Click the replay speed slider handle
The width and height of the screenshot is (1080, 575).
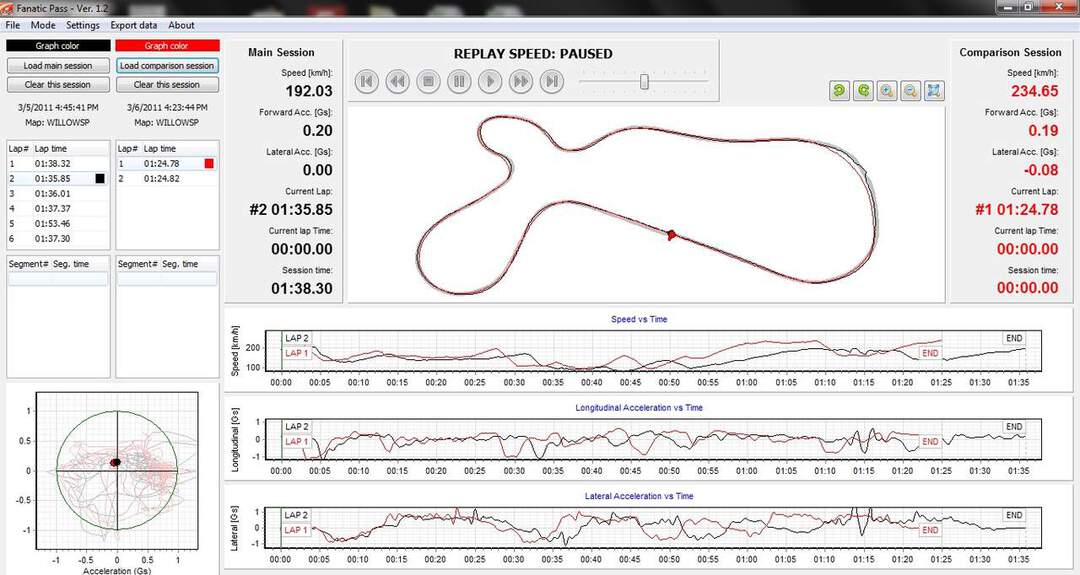pyautogui.click(x=645, y=82)
